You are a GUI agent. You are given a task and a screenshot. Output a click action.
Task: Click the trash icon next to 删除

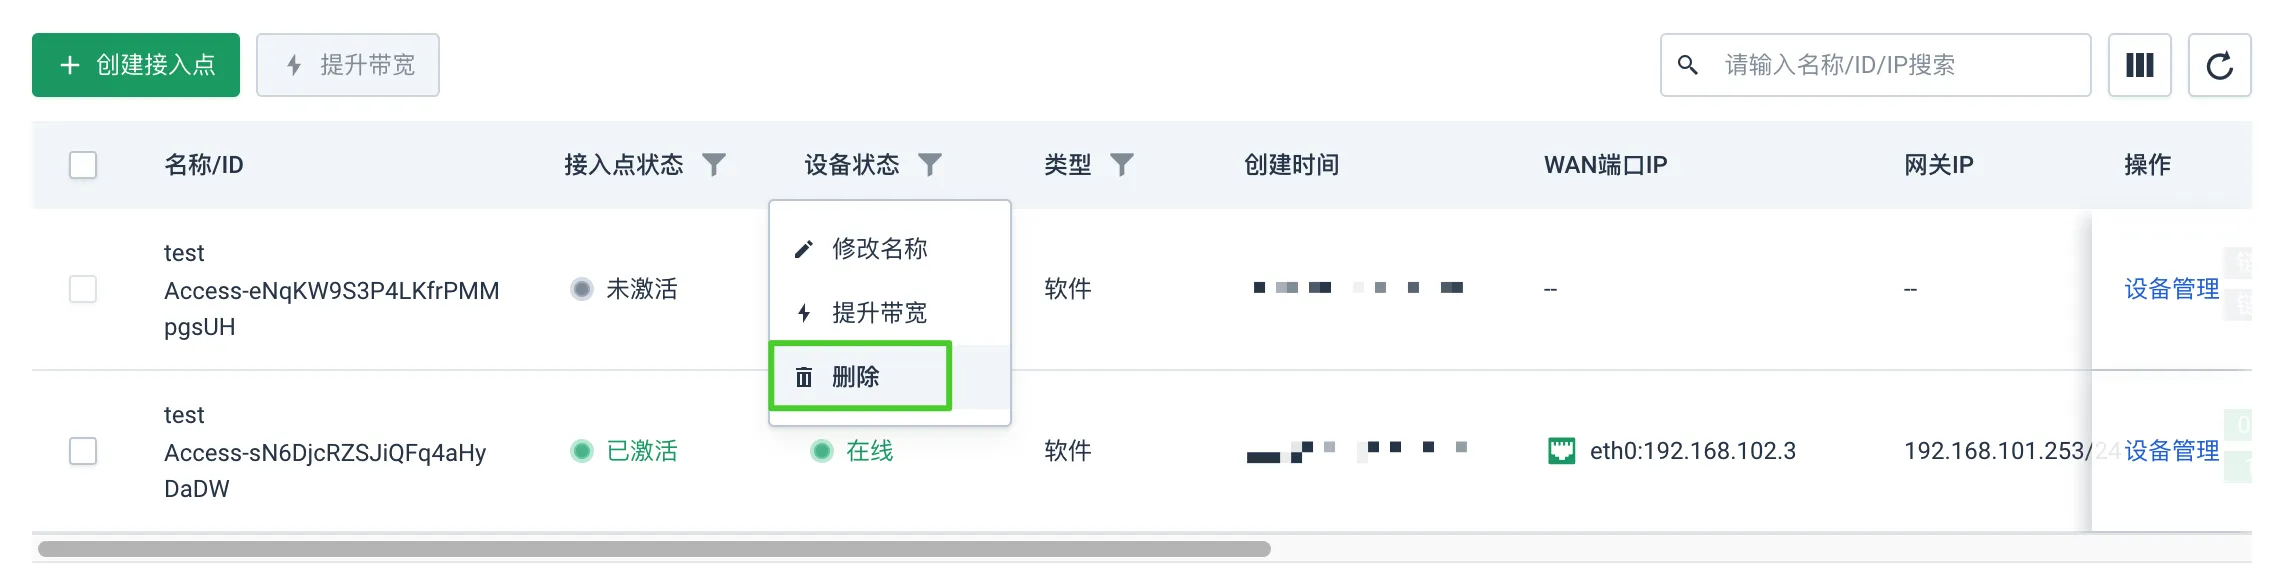[803, 377]
